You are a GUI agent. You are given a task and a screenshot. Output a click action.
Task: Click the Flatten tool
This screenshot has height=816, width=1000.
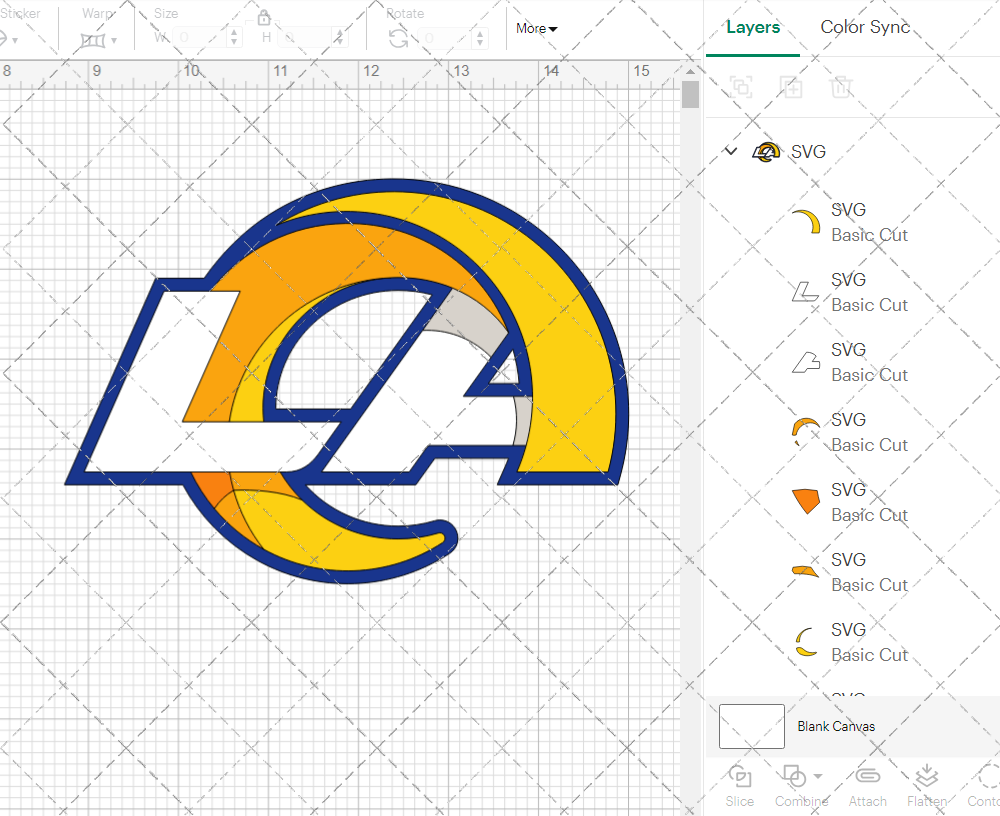(x=927, y=786)
